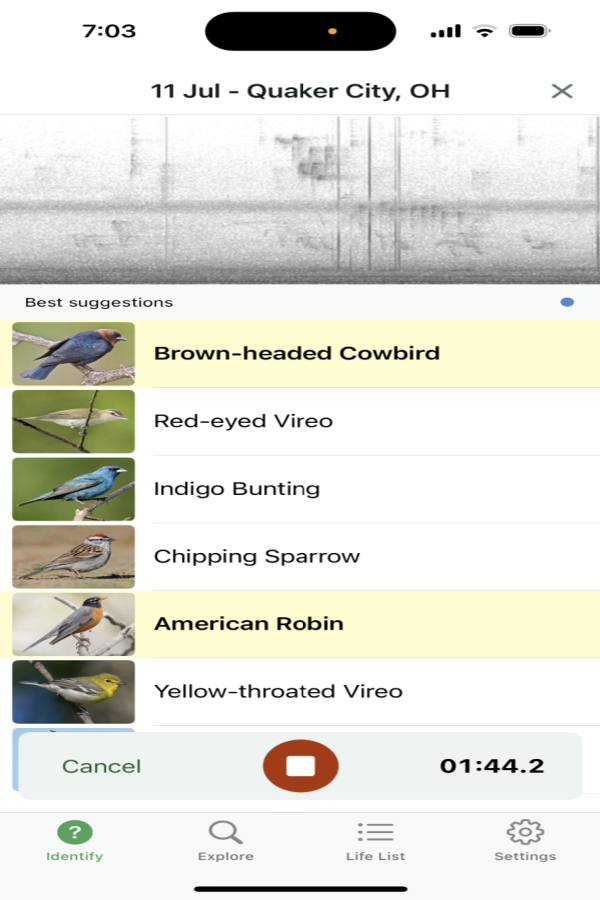This screenshot has width=600, height=900.
Task: Open the Settings gear tab
Action: 525,840
